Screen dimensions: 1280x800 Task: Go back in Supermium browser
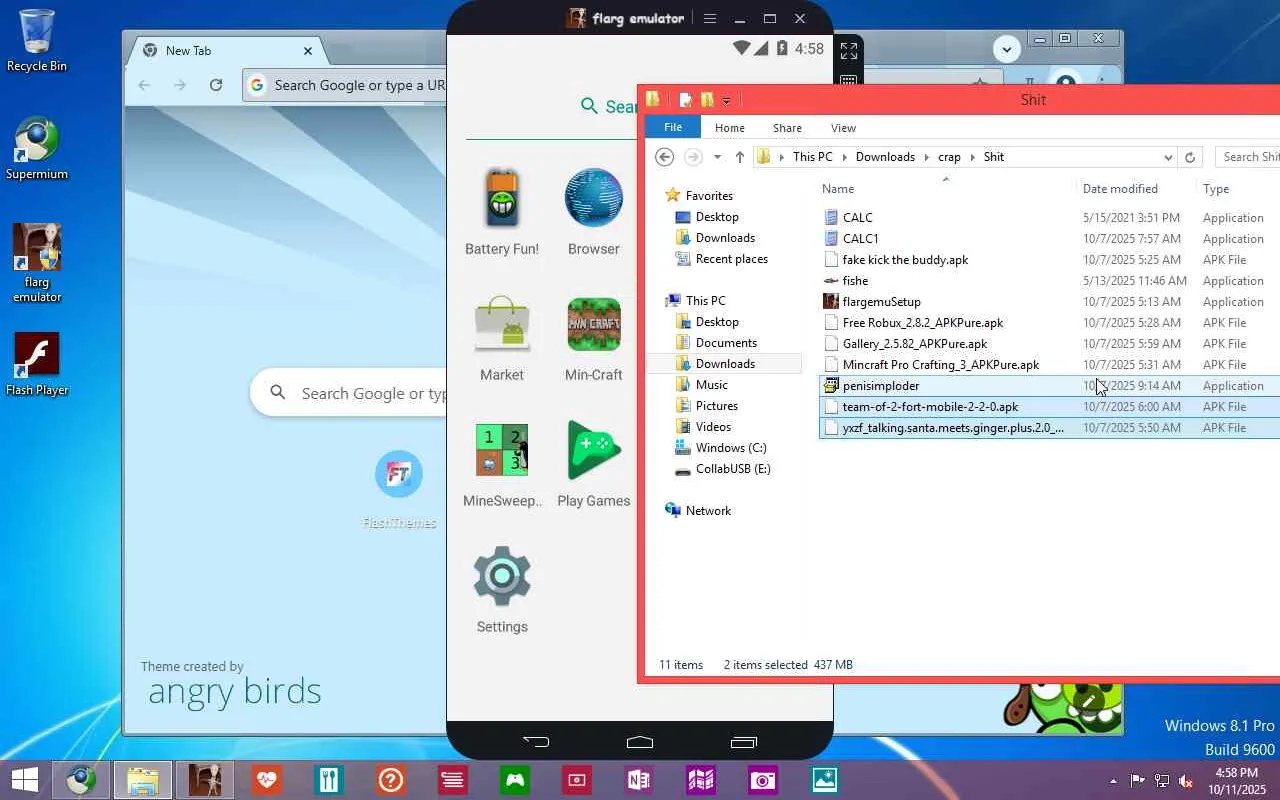[144, 85]
